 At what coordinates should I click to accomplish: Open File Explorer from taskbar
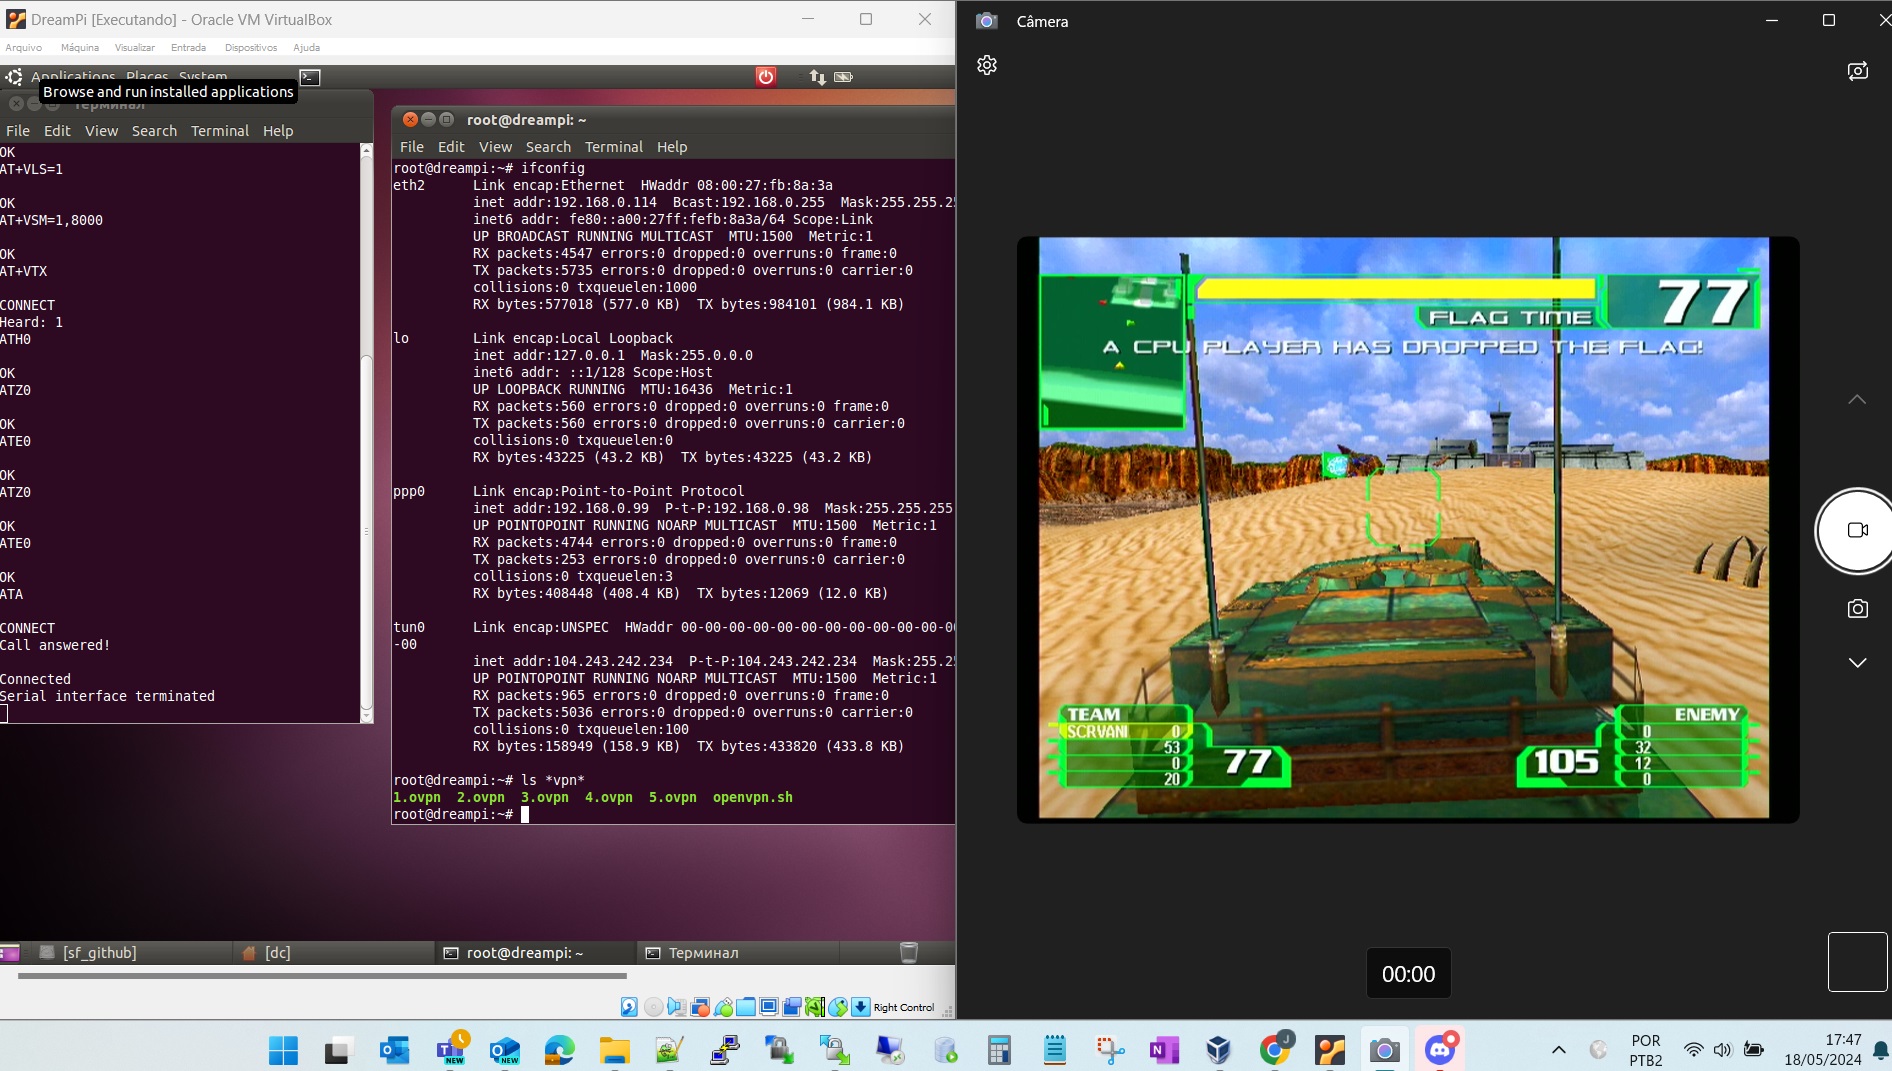(614, 1050)
